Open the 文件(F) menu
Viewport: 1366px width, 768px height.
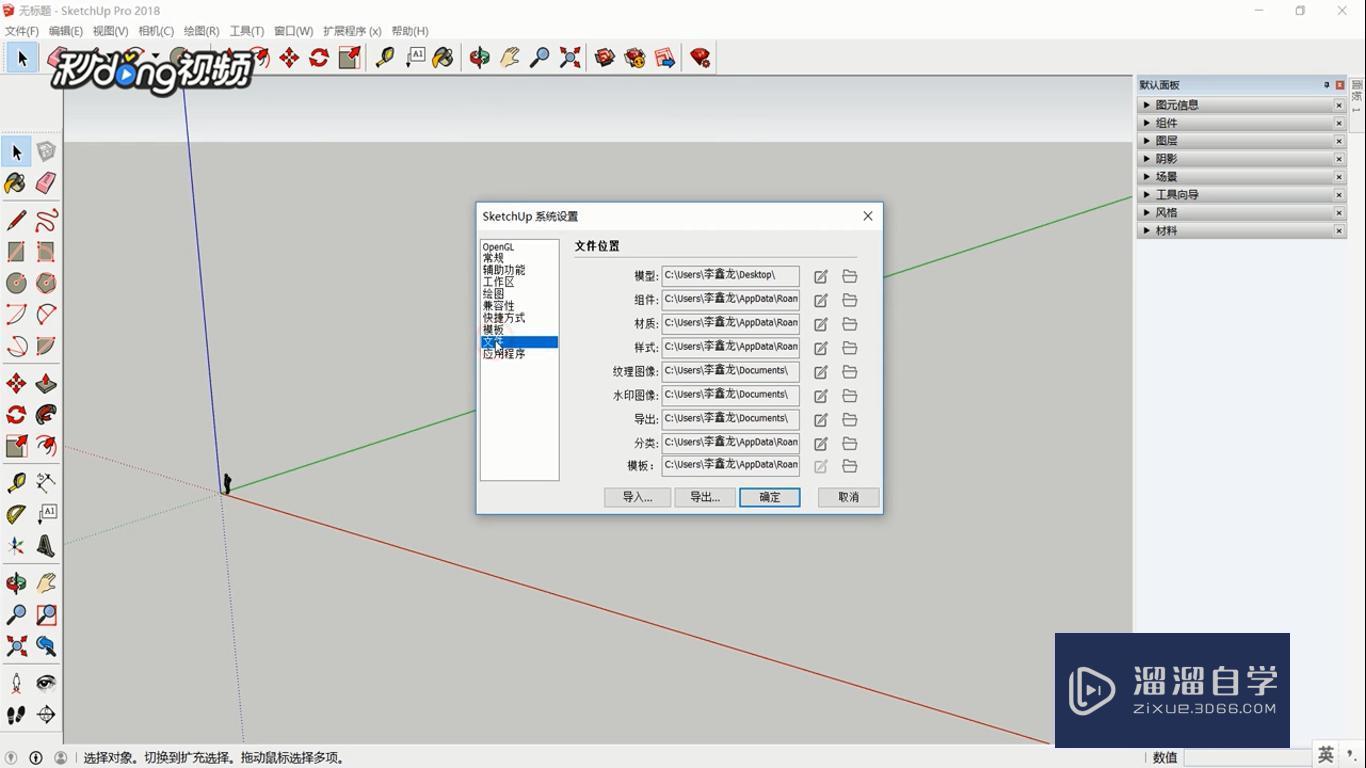click(21, 31)
